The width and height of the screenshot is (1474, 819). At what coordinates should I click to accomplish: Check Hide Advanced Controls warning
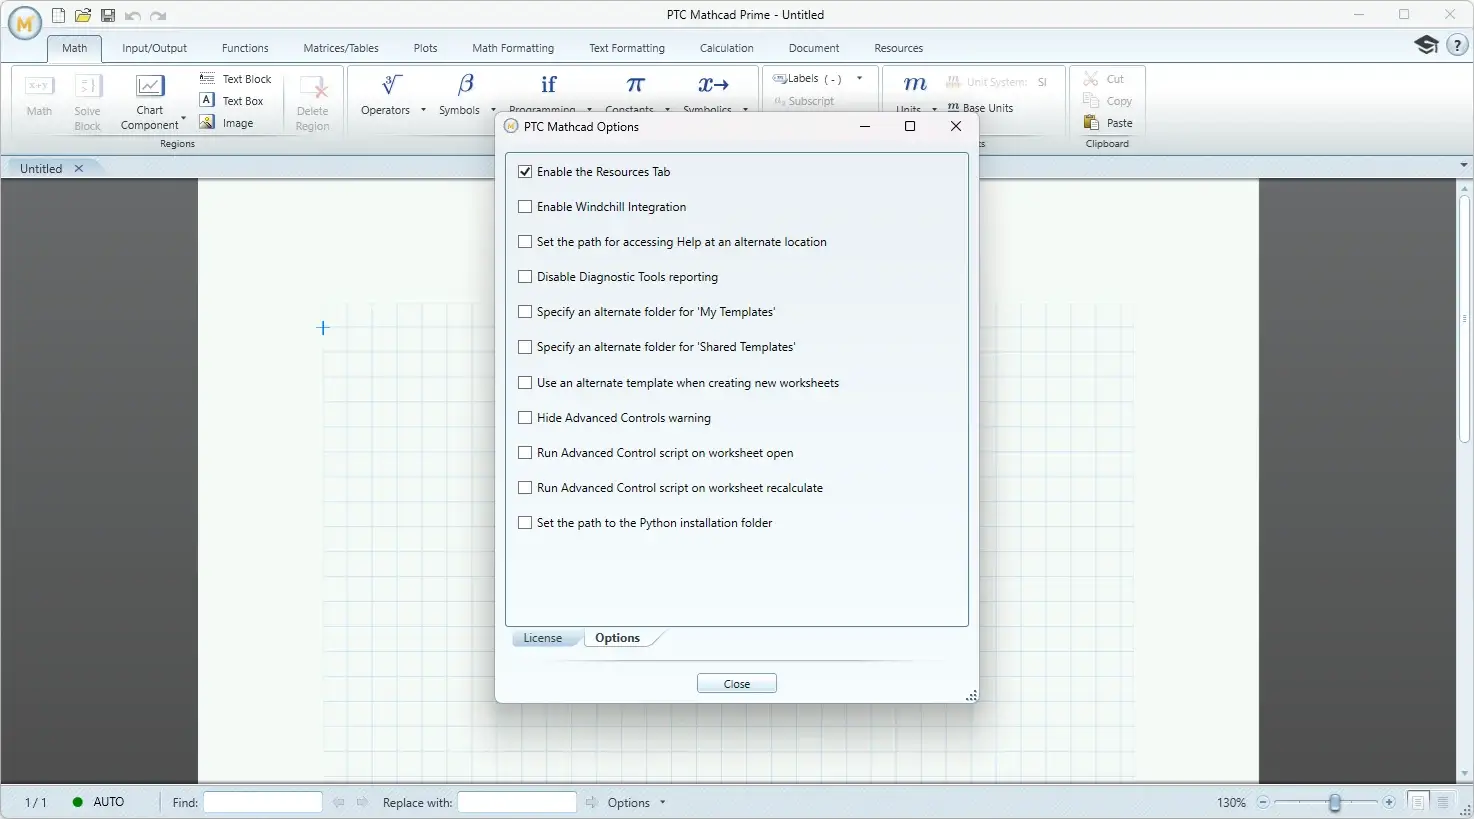[525, 418]
